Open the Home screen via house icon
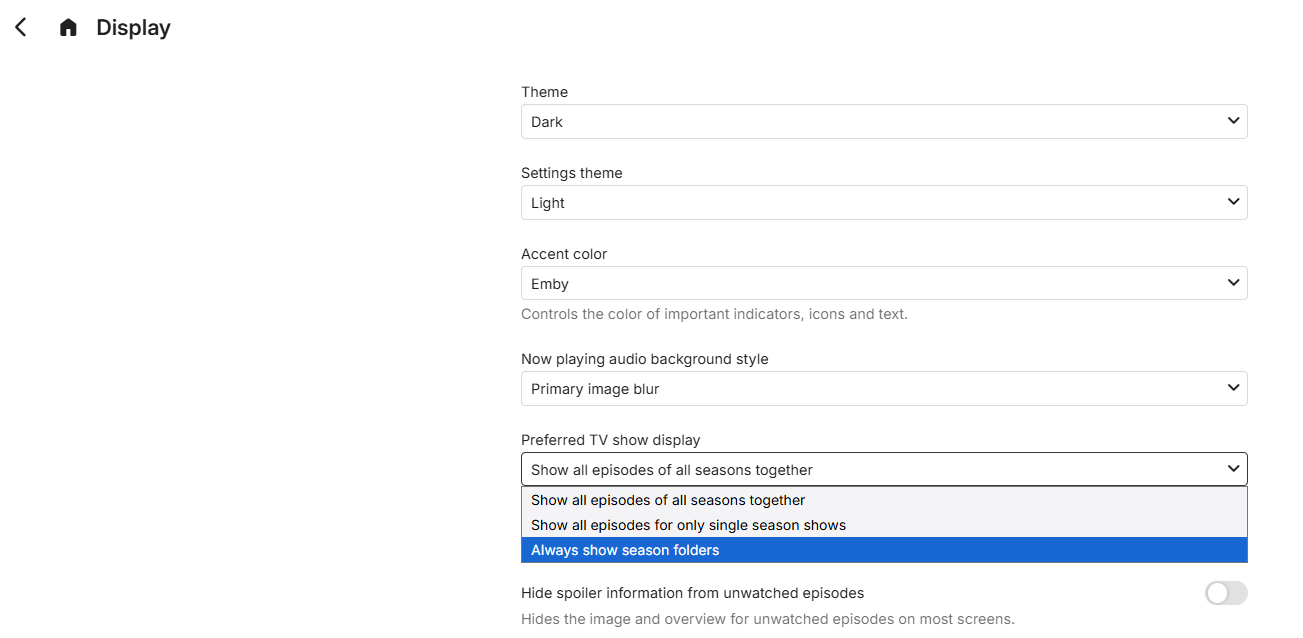Screen dimensions: 1303x638 coord(68,28)
